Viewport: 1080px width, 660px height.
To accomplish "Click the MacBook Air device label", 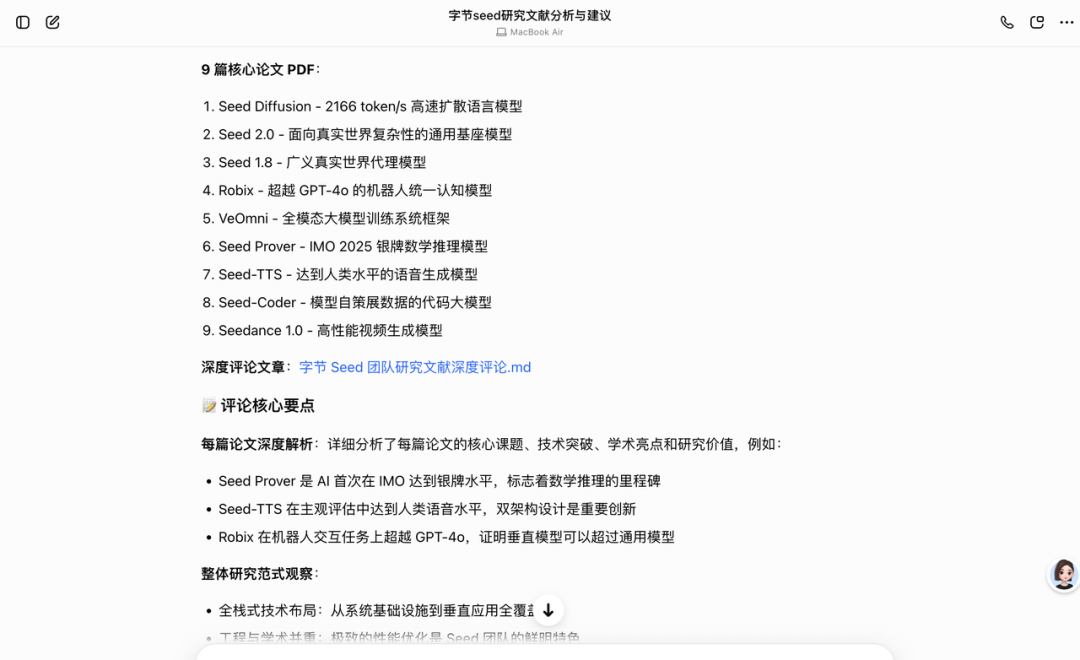I will pyautogui.click(x=537, y=32).
